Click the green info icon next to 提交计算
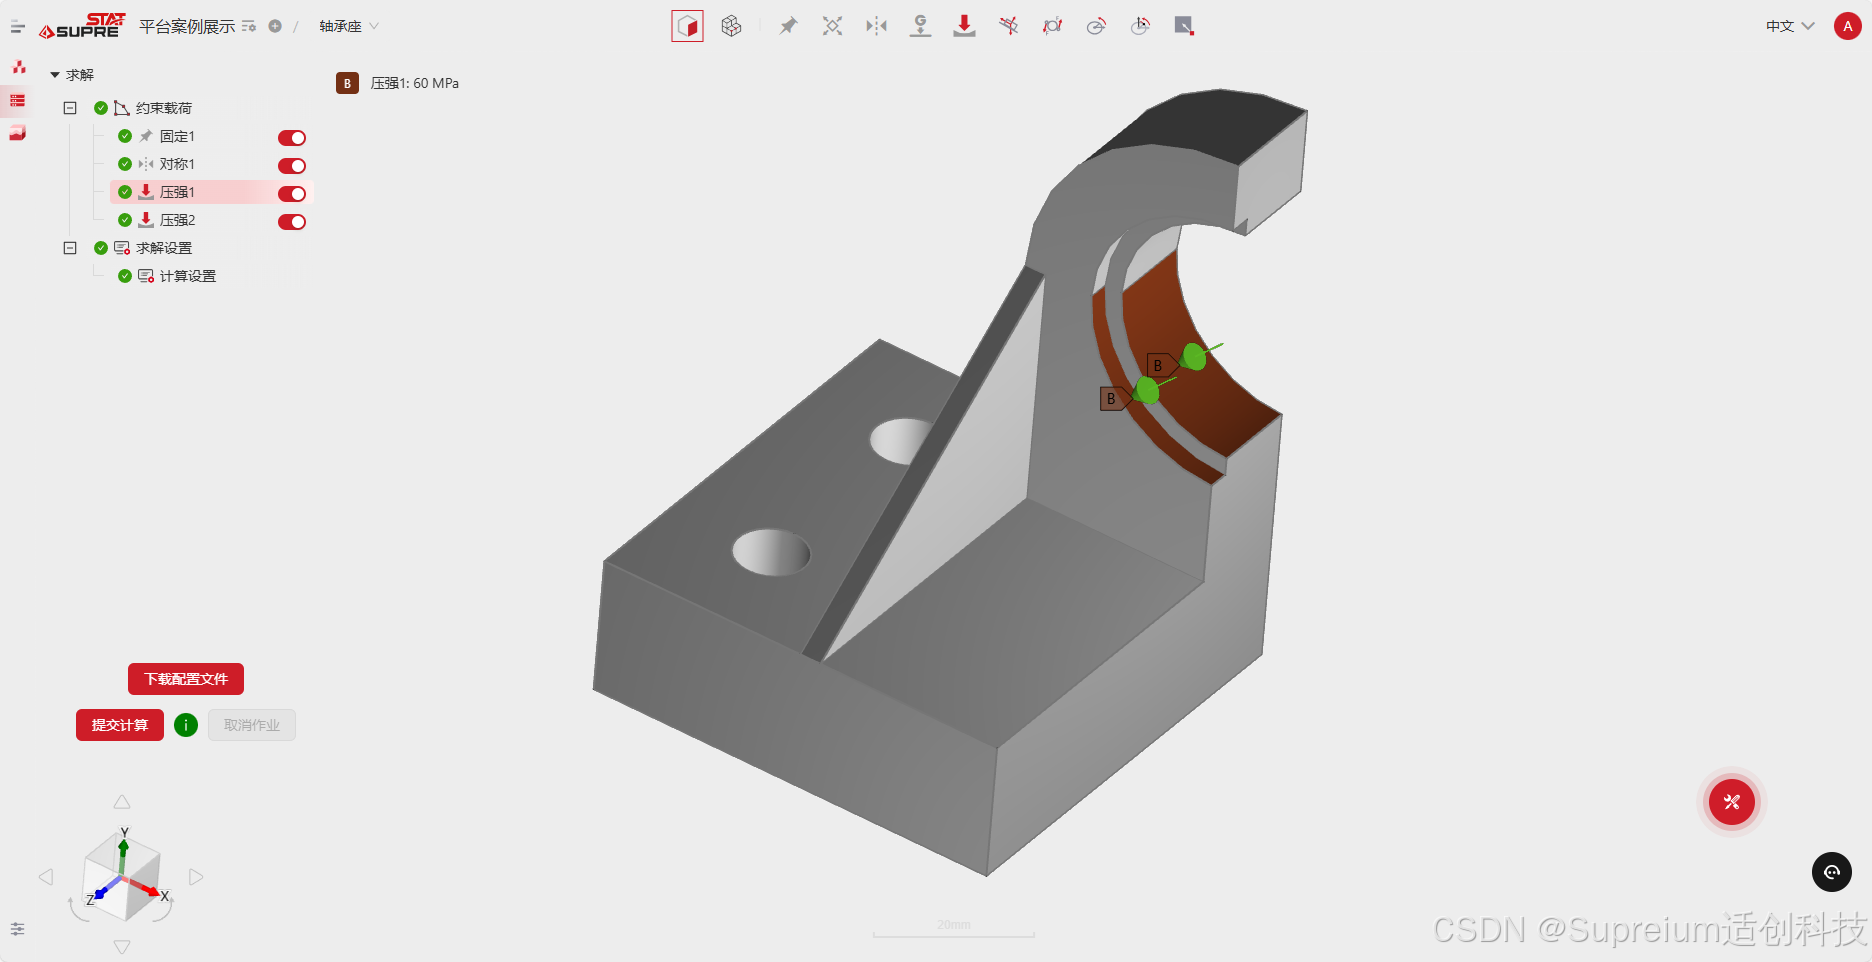The width and height of the screenshot is (1872, 962). (x=186, y=725)
